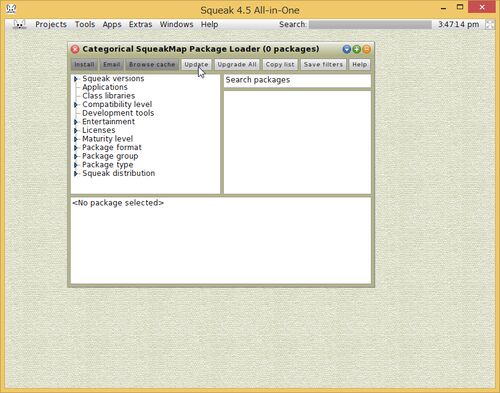Expand the Entertainment category
500x393 pixels.
76,122
